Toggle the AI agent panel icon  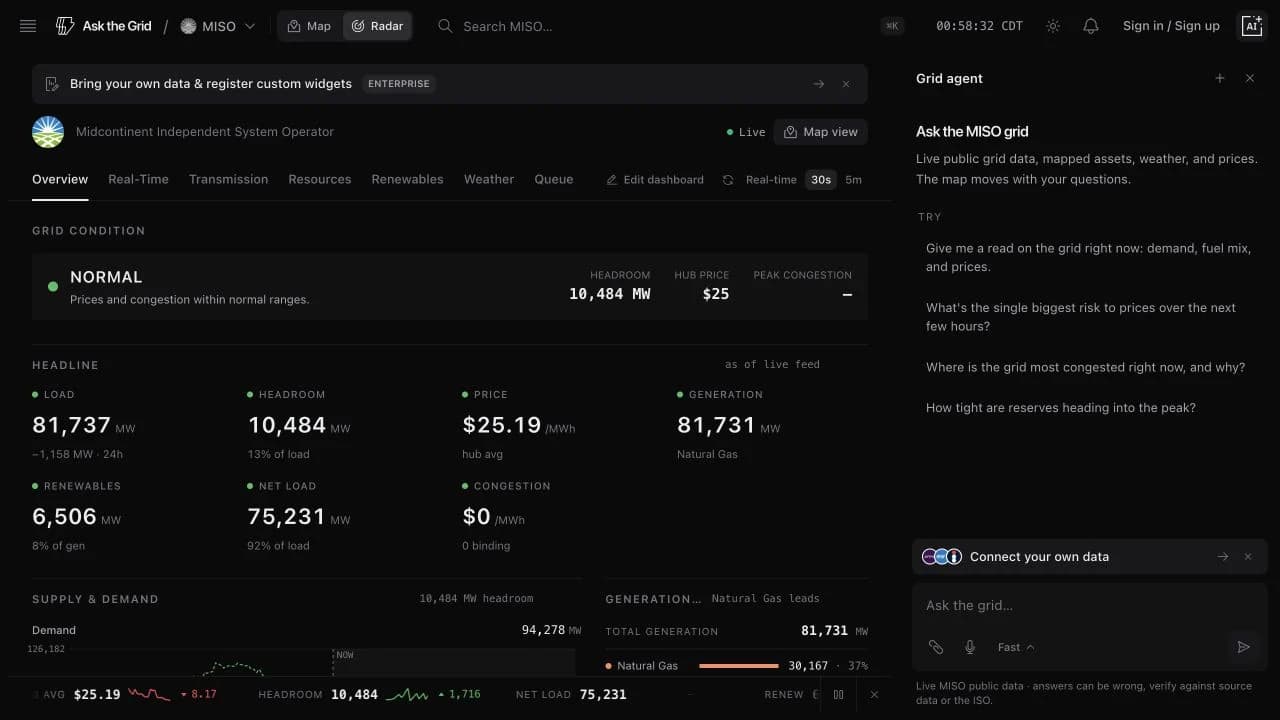click(1252, 26)
